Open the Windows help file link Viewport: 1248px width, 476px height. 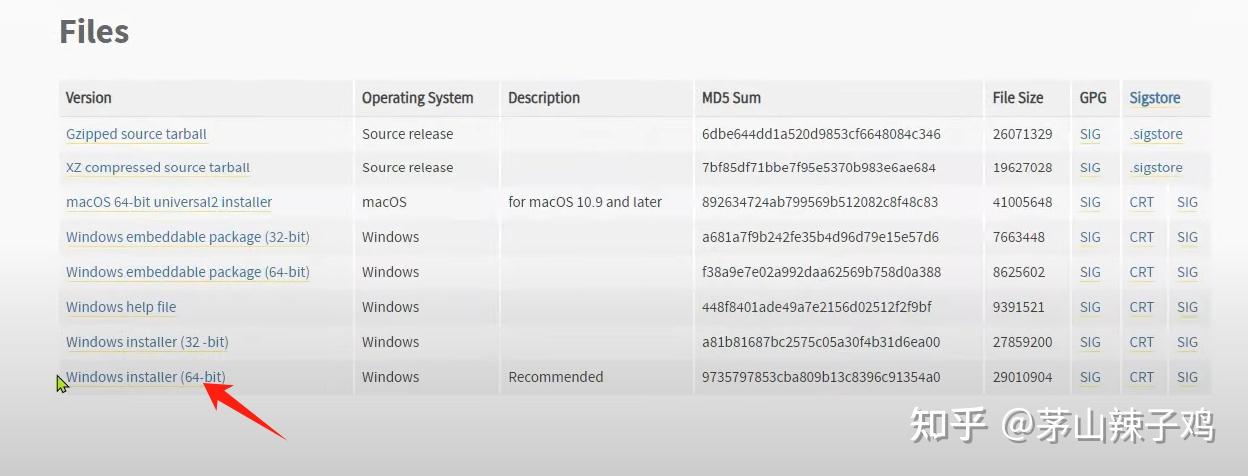121,307
